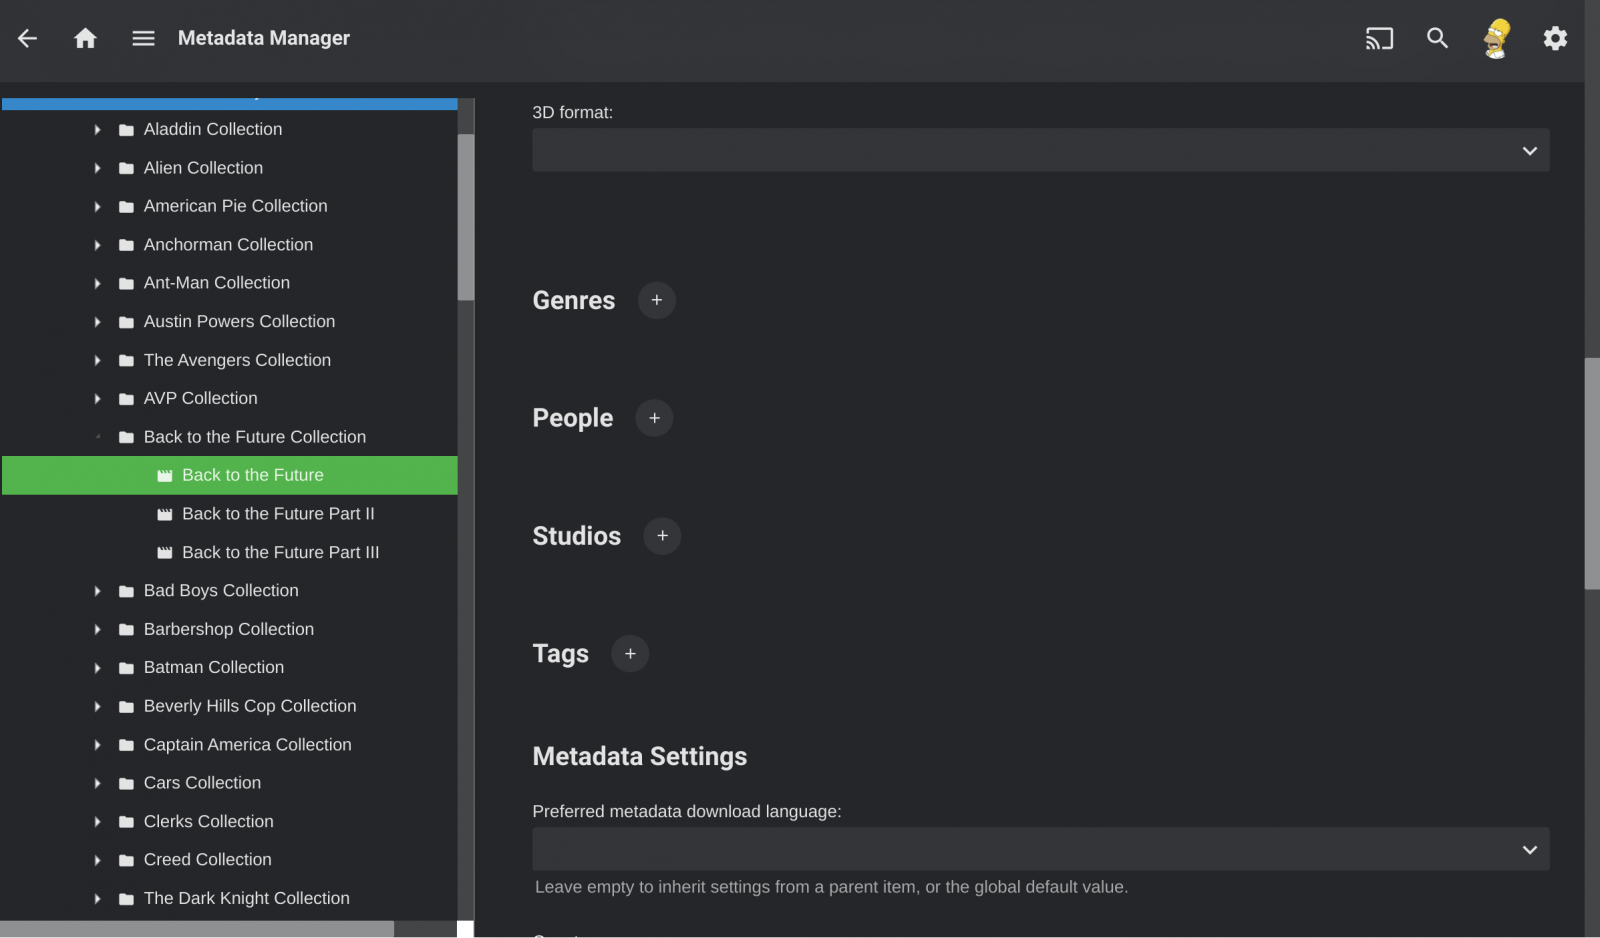Viewport: 1600px width, 938px height.
Task: Click the folder icon beside Batman Collection
Action: point(124,667)
